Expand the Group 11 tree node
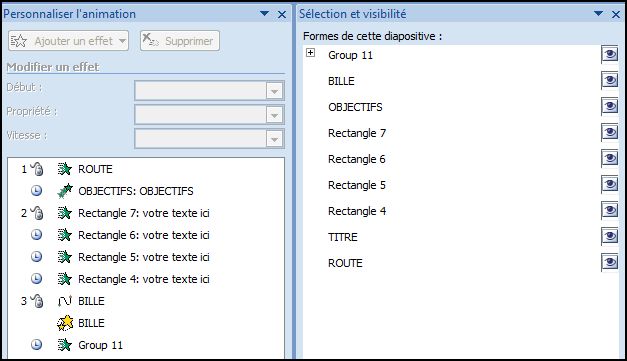This screenshot has height=361, width=627. 310,53
